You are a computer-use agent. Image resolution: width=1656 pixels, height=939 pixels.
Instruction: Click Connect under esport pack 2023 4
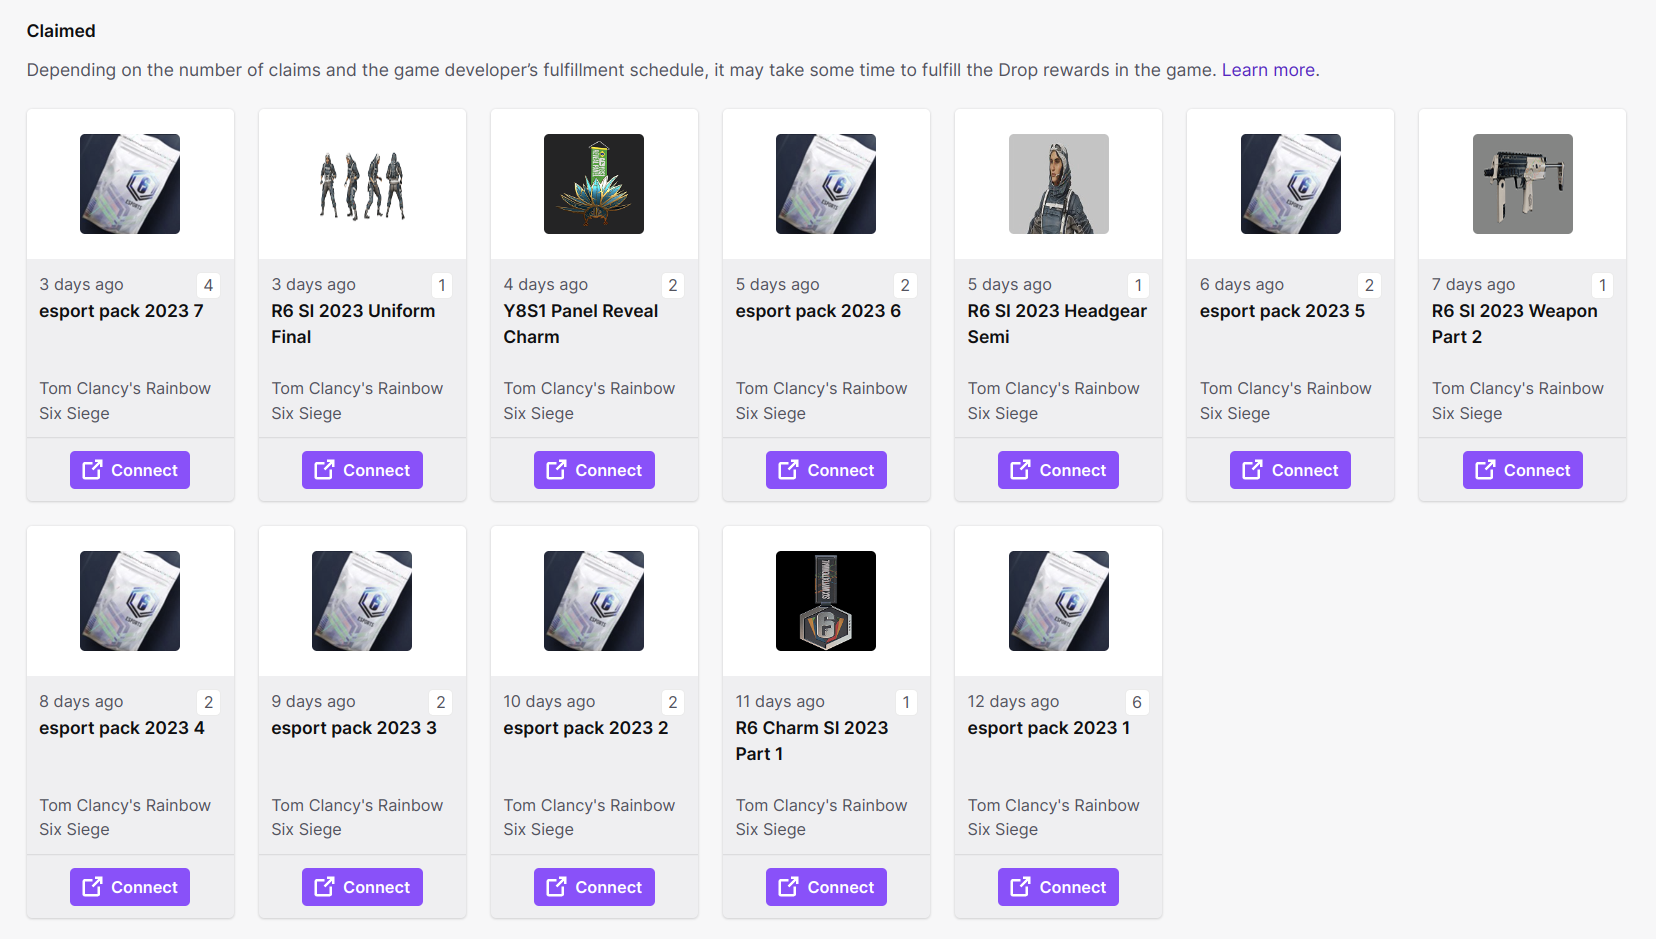[130, 887]
